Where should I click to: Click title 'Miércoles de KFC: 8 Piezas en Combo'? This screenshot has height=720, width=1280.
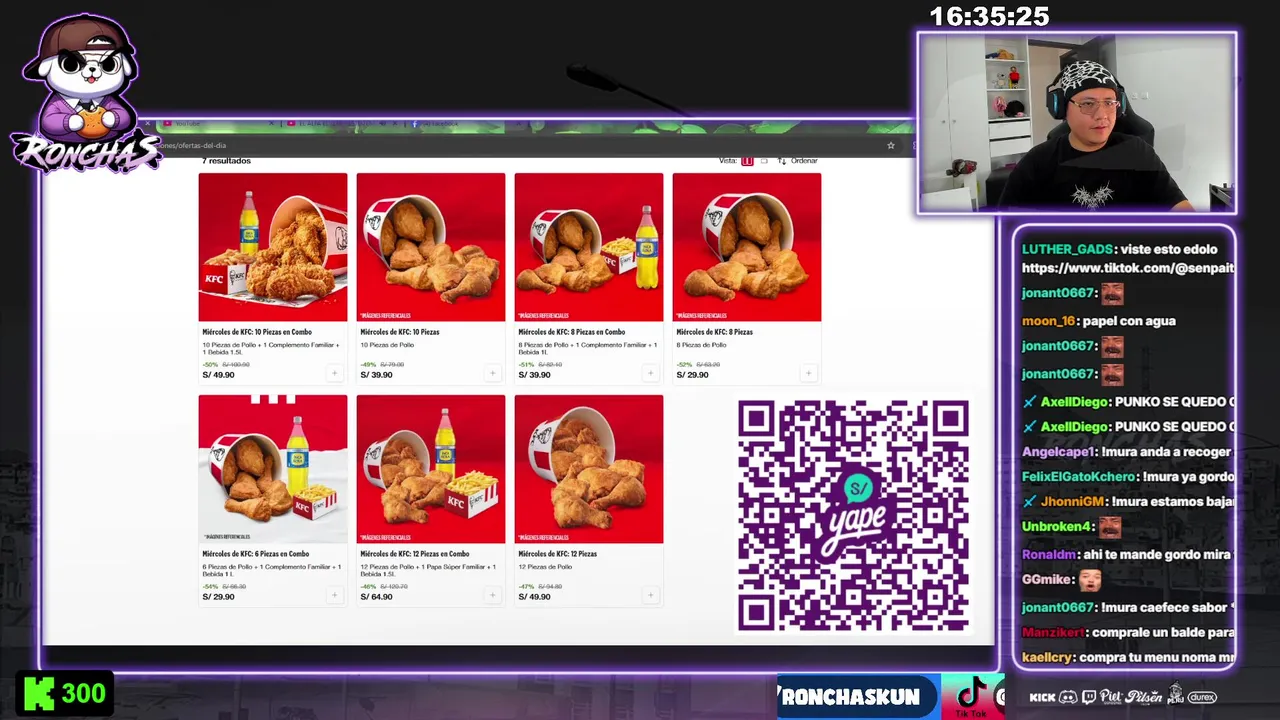point(572,332)
